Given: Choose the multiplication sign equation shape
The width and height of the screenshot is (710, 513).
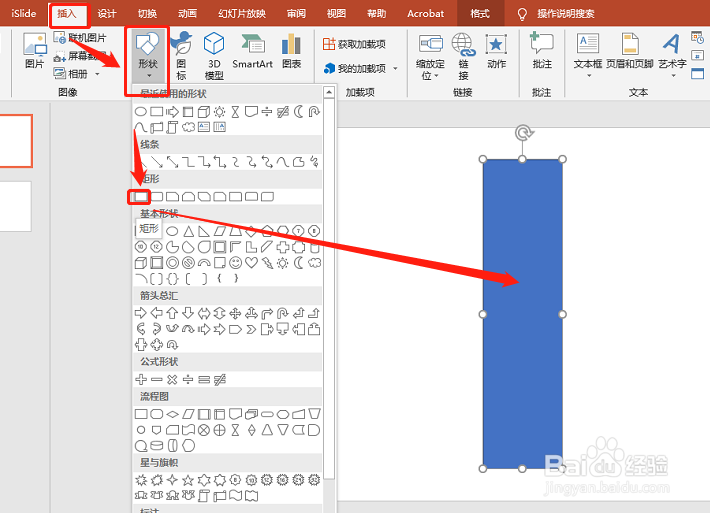Looking at the screenshot, I should tap(172, 379).
